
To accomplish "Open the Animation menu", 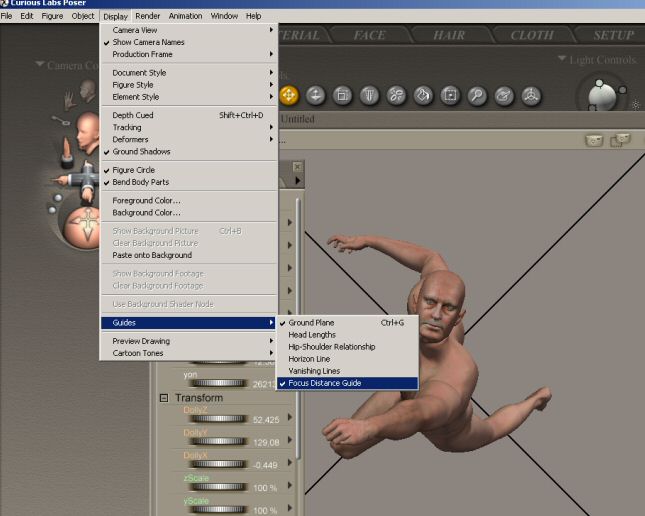I will pyautogui.click(x=185, y=16).
